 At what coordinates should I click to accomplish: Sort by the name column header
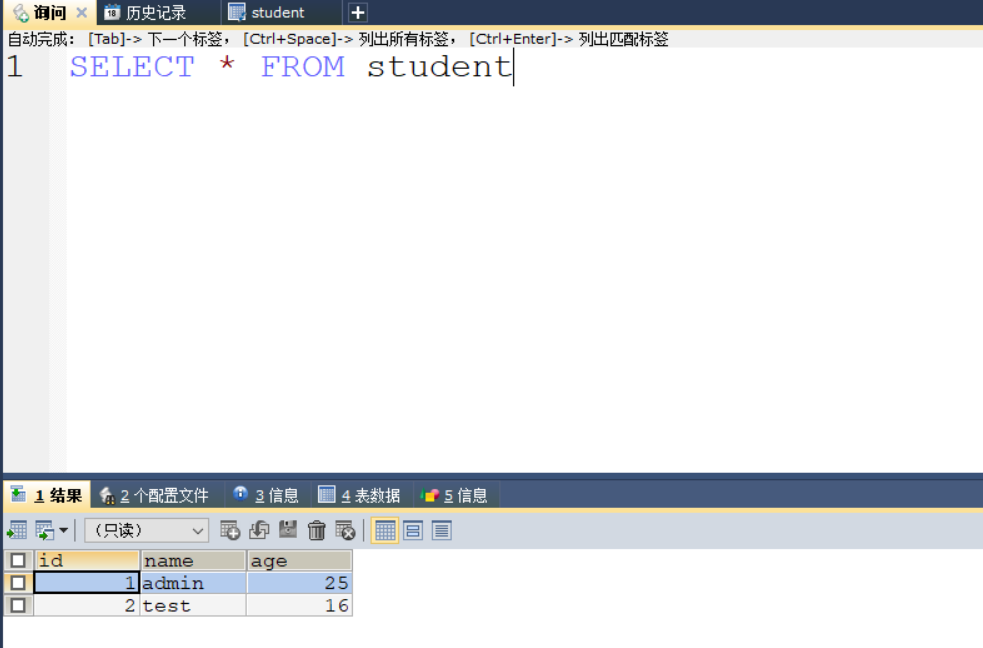(193, 560)
